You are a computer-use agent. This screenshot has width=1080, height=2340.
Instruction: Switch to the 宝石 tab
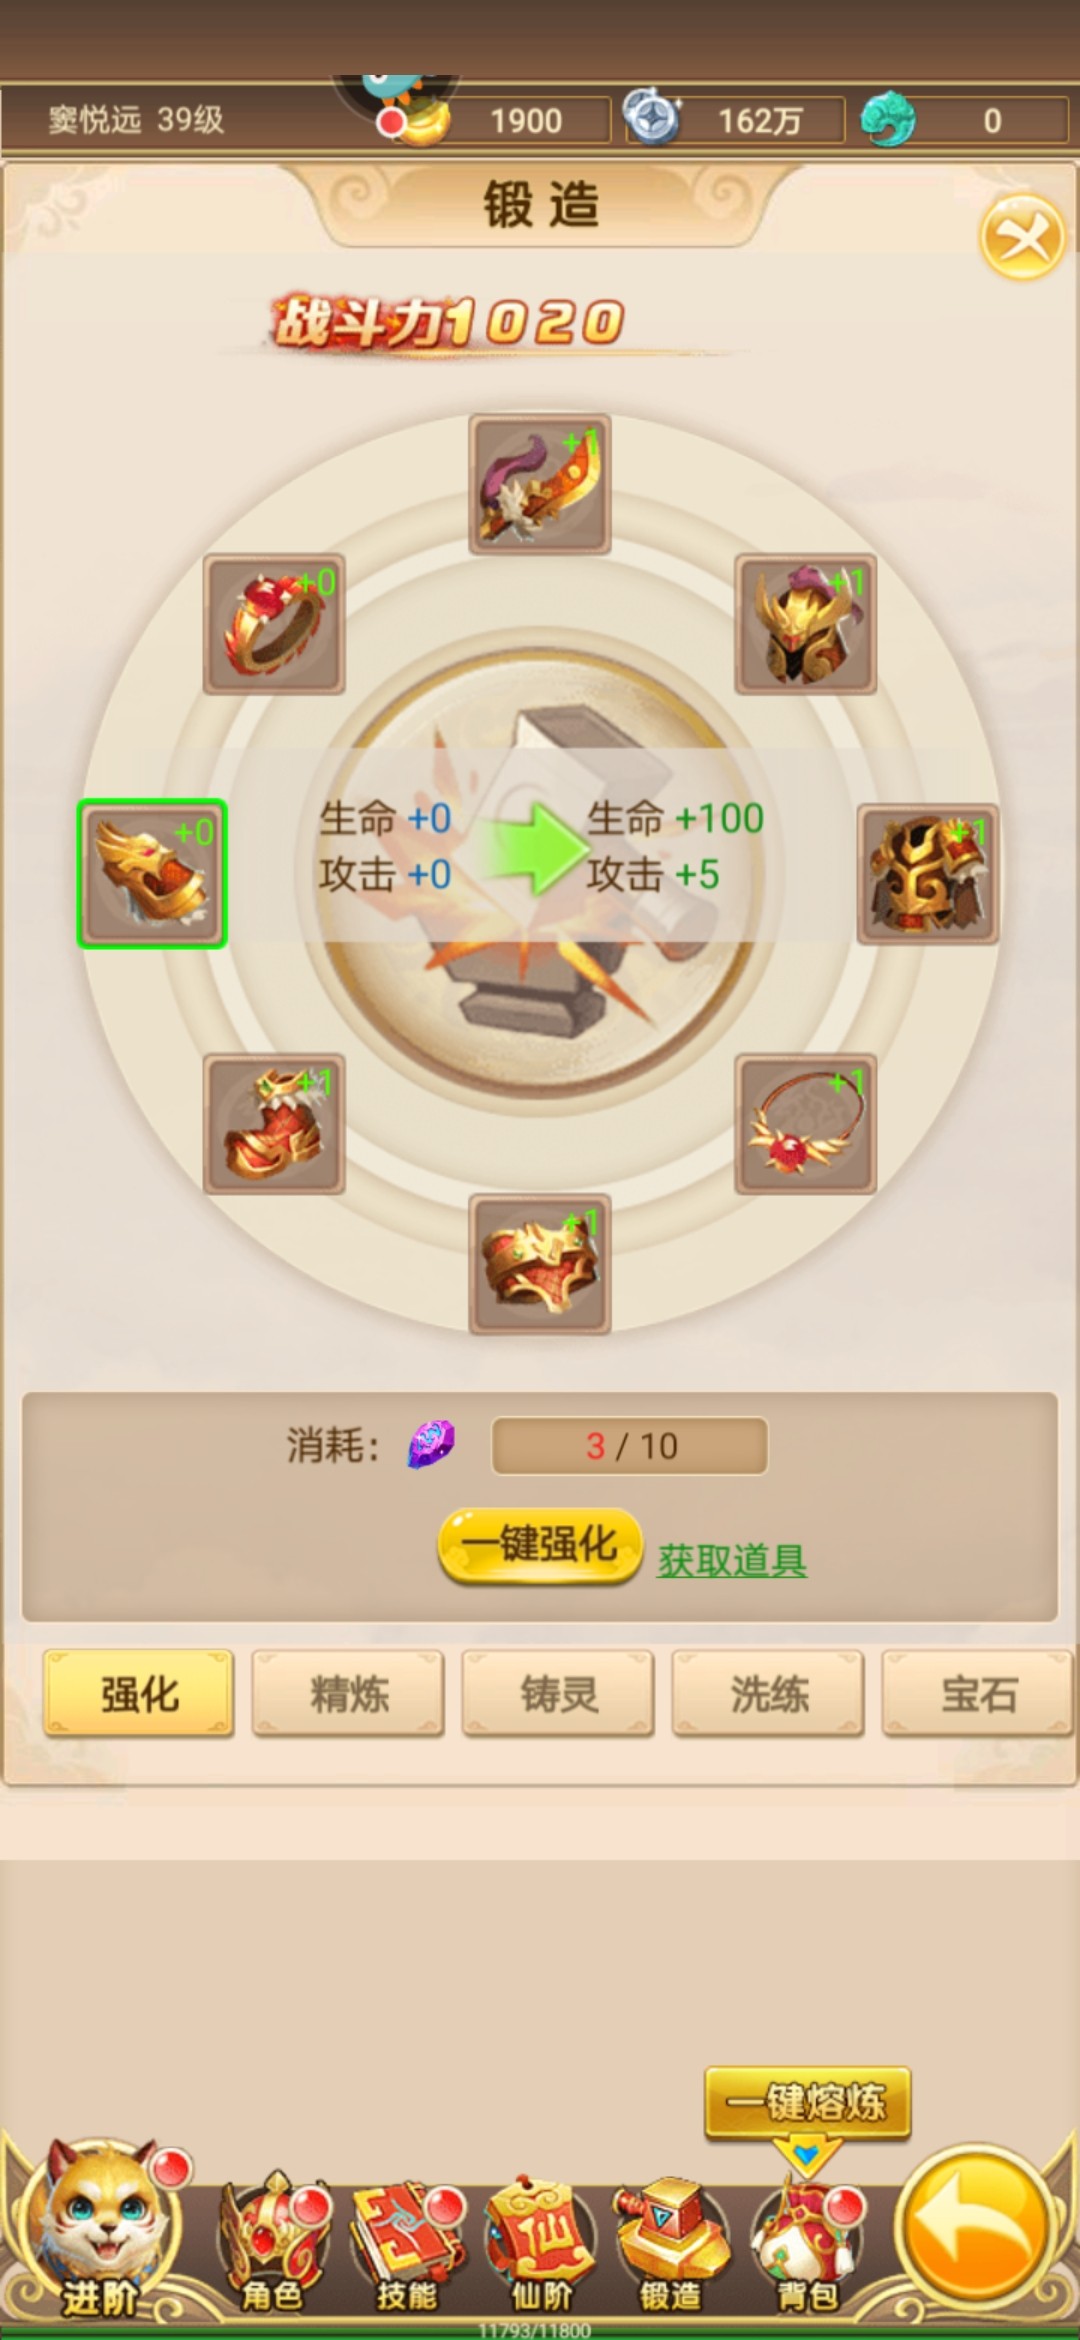click(978, 1694)
